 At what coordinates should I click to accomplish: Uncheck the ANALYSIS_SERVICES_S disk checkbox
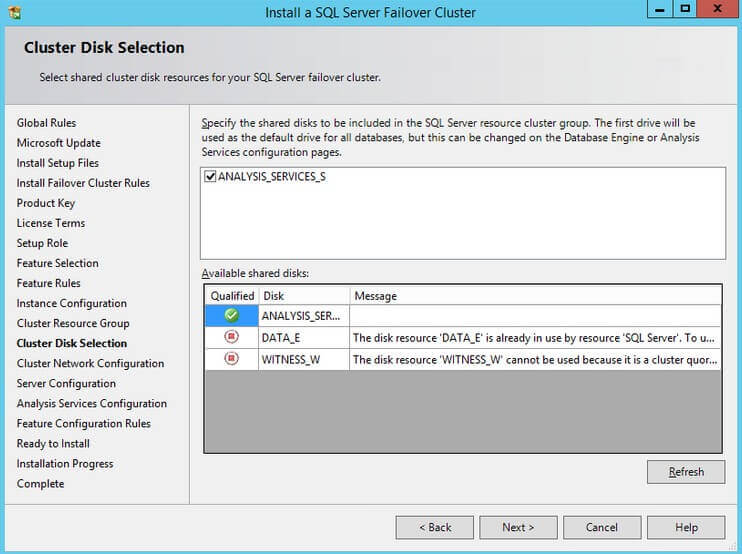210,177
